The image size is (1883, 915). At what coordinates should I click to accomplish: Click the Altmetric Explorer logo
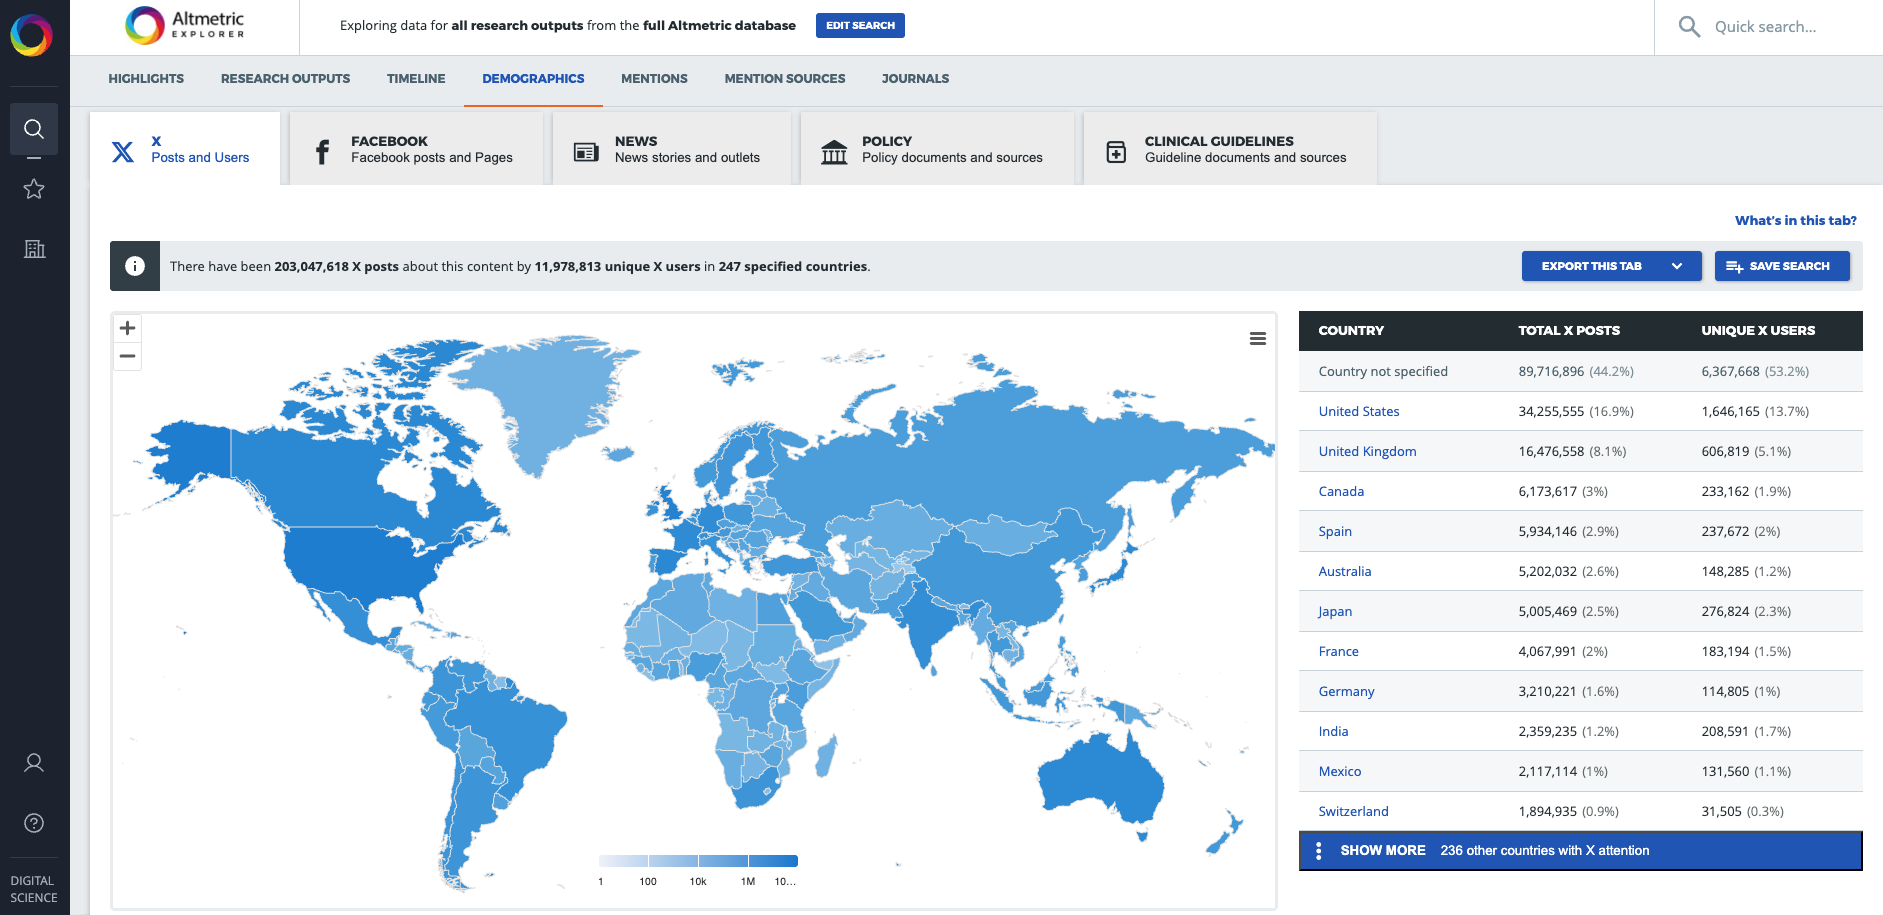point(184,26)
